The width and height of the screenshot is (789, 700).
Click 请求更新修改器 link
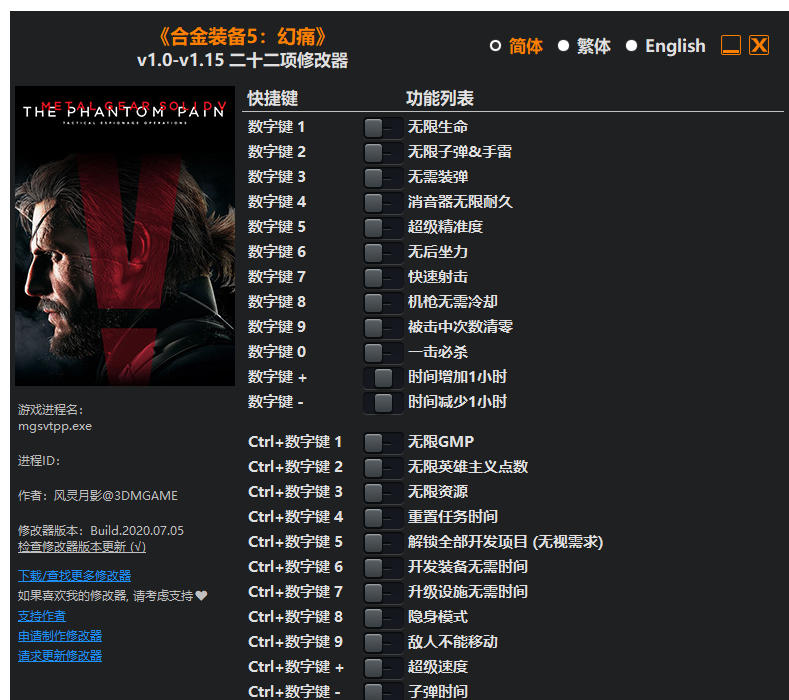click(60, 656)
